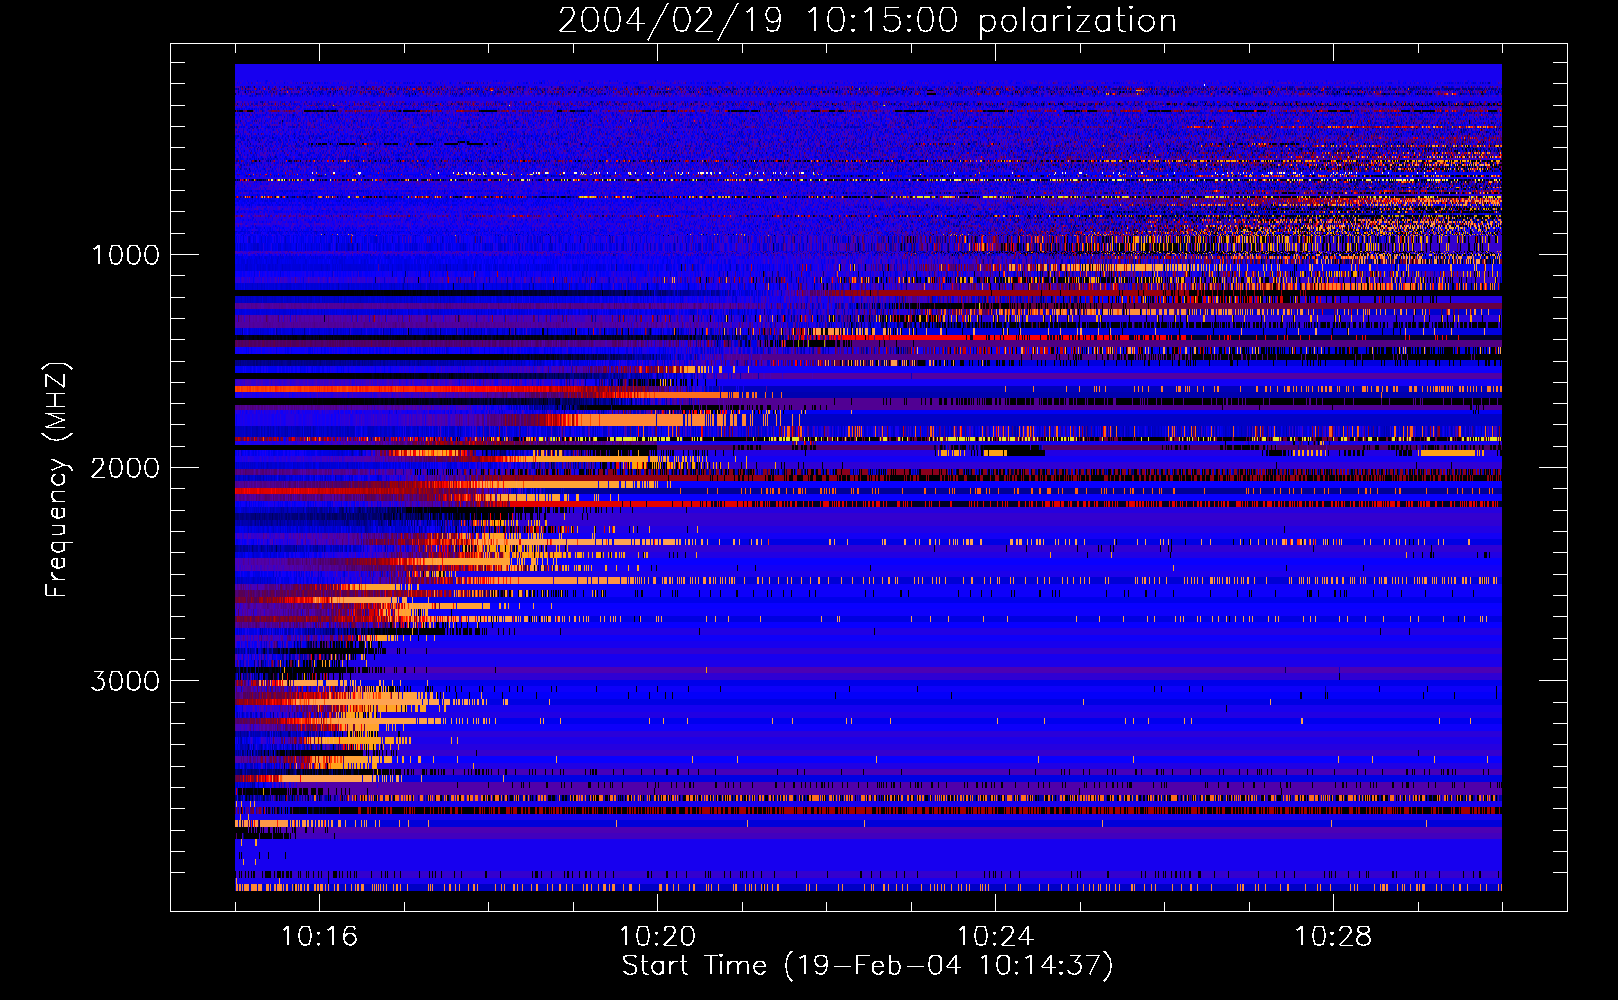
Task: Click the 'Start Time (19-Feb-04 10:14:37)' label
Action: pos(867,966)
